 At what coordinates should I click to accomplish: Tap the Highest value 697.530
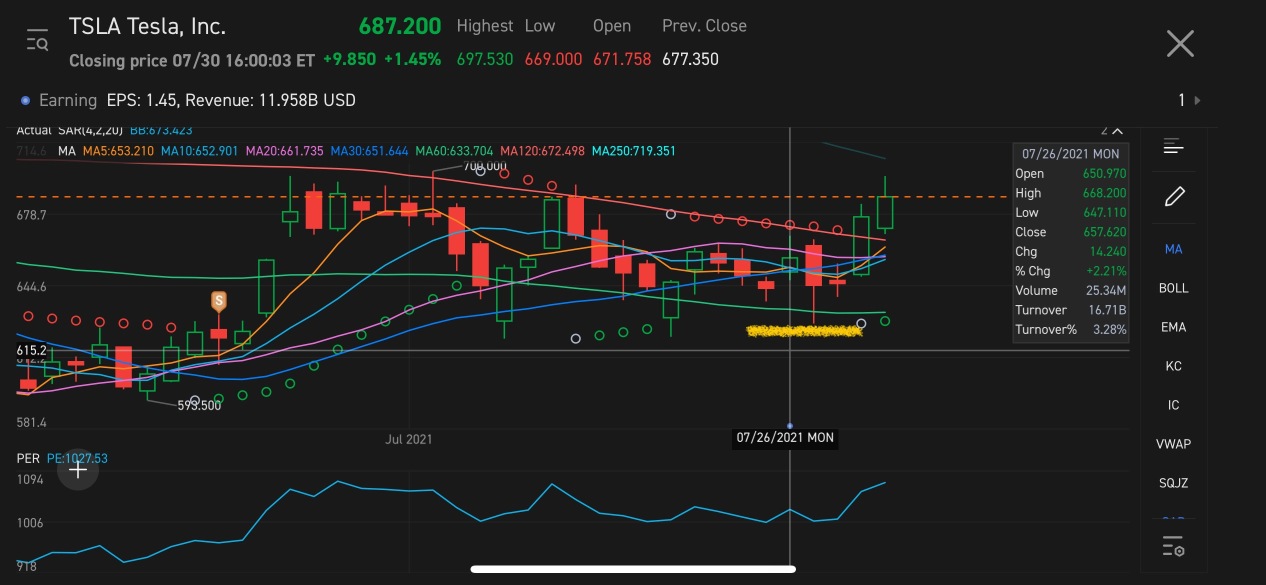(484, 59)
